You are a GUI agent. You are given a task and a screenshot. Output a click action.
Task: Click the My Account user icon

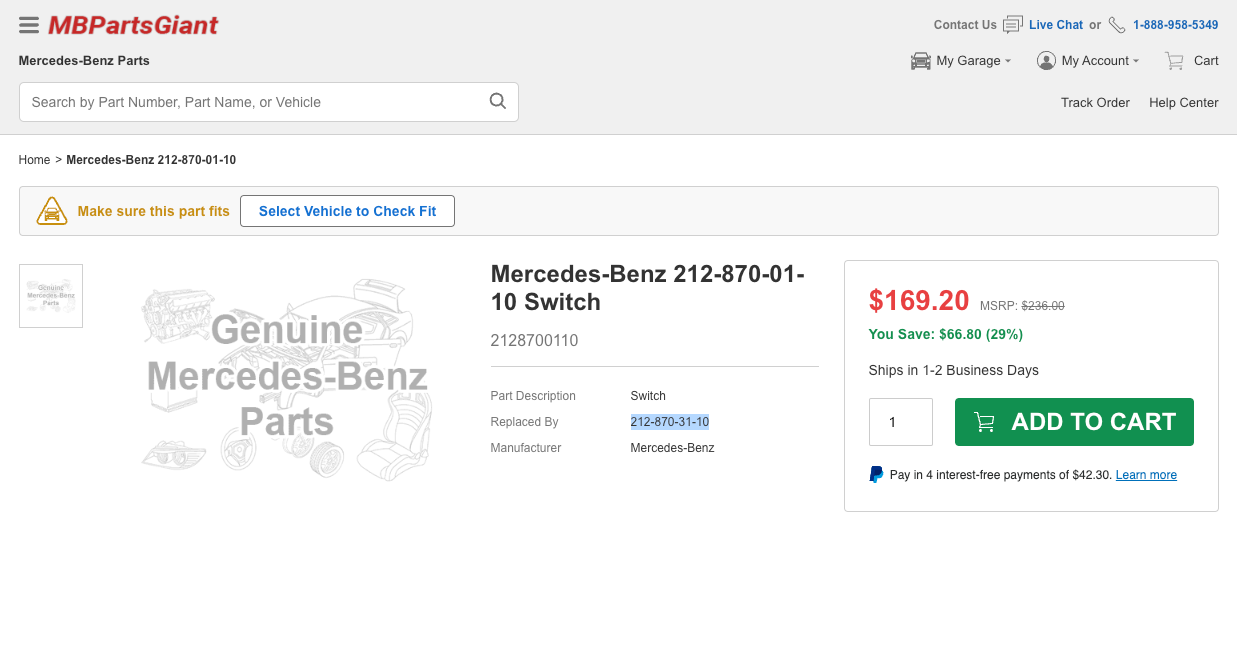(x=1046, y=61)
